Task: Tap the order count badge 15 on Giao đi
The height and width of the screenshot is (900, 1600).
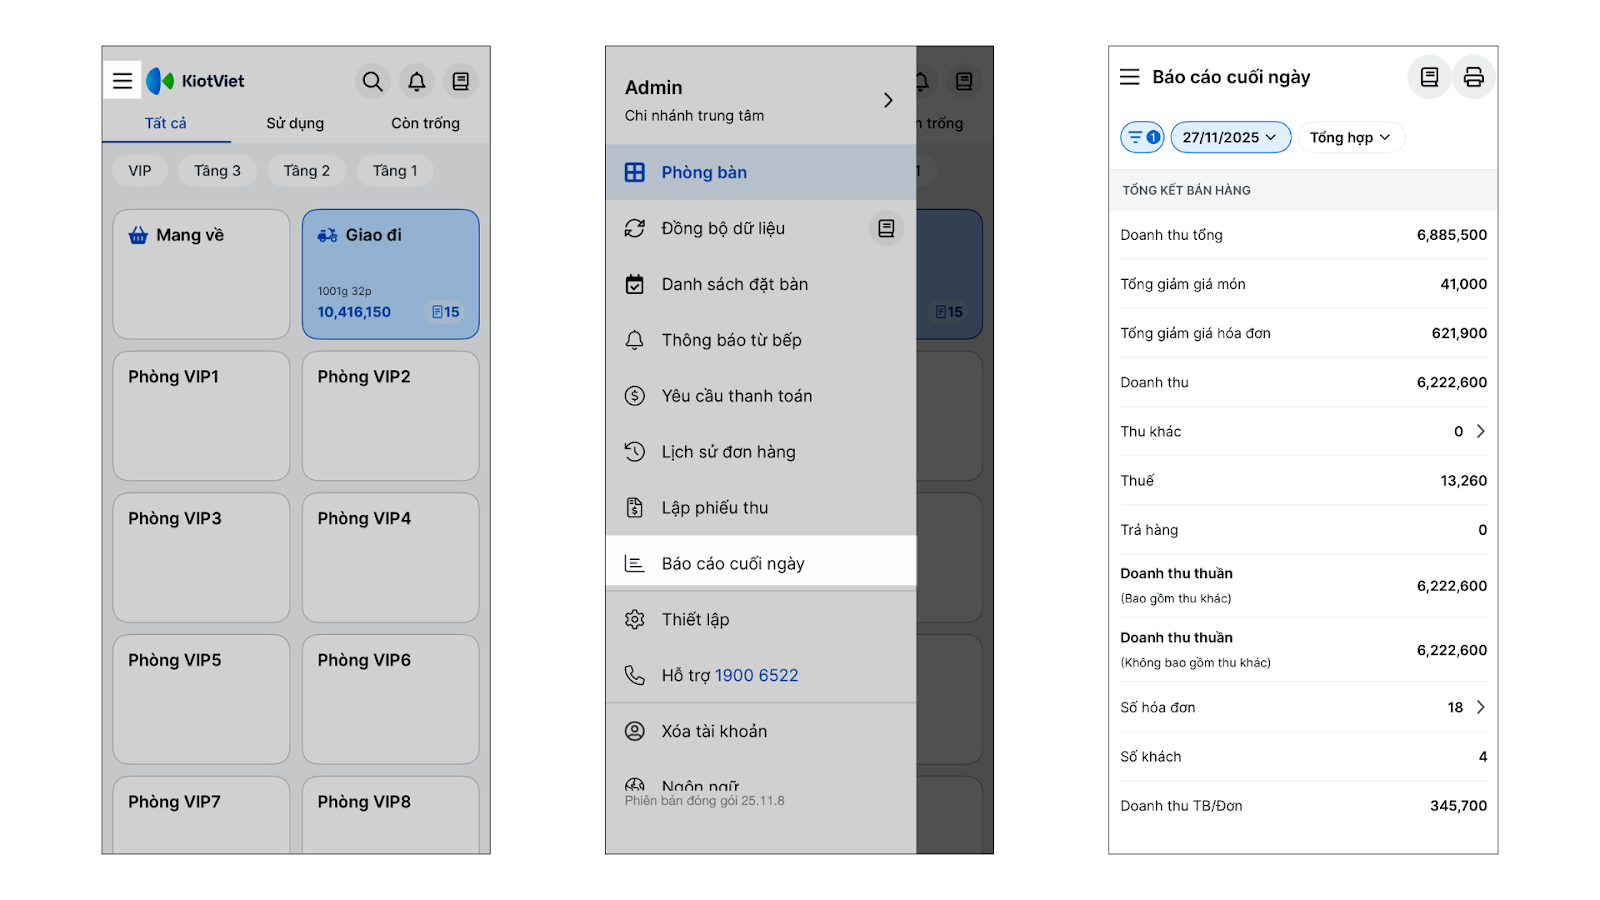Action: coord(446,312)
